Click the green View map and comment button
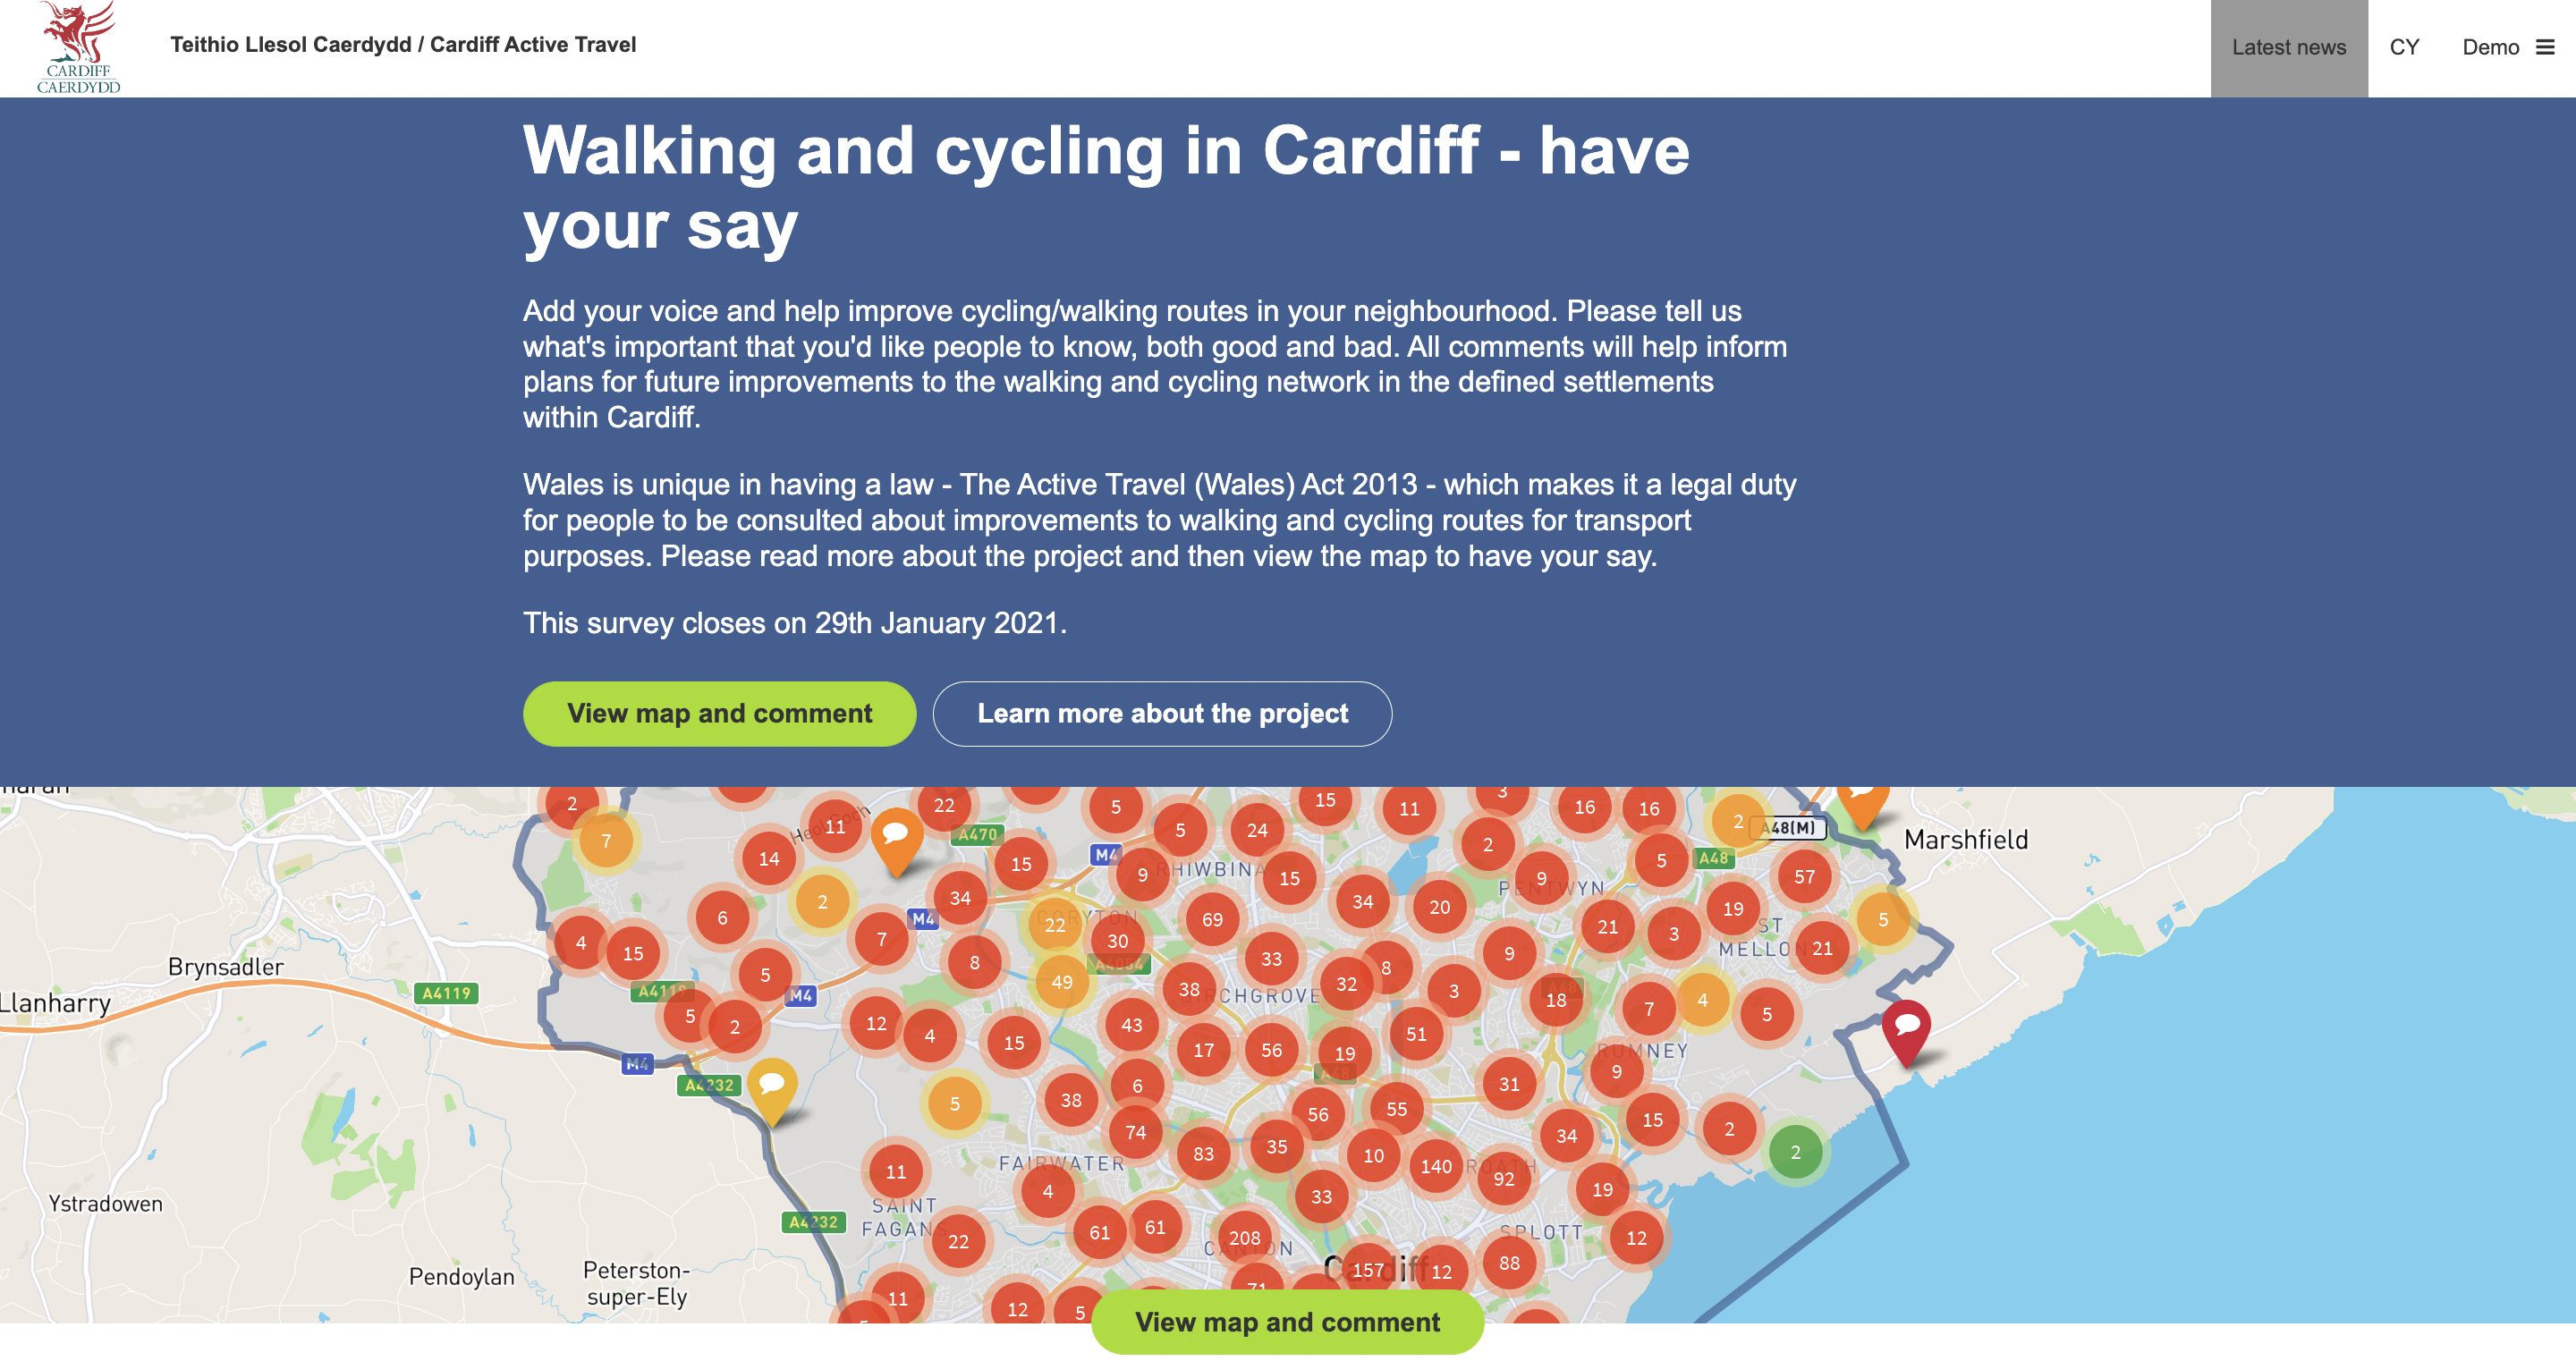This screenshot has height=1361, width=2576. 719,713
